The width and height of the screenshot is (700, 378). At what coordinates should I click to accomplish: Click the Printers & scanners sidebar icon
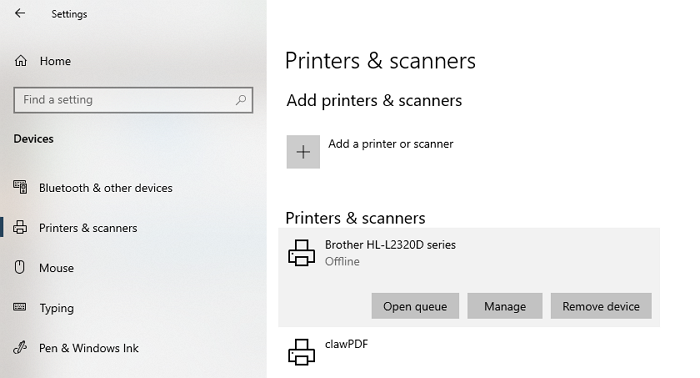point(20,228)
